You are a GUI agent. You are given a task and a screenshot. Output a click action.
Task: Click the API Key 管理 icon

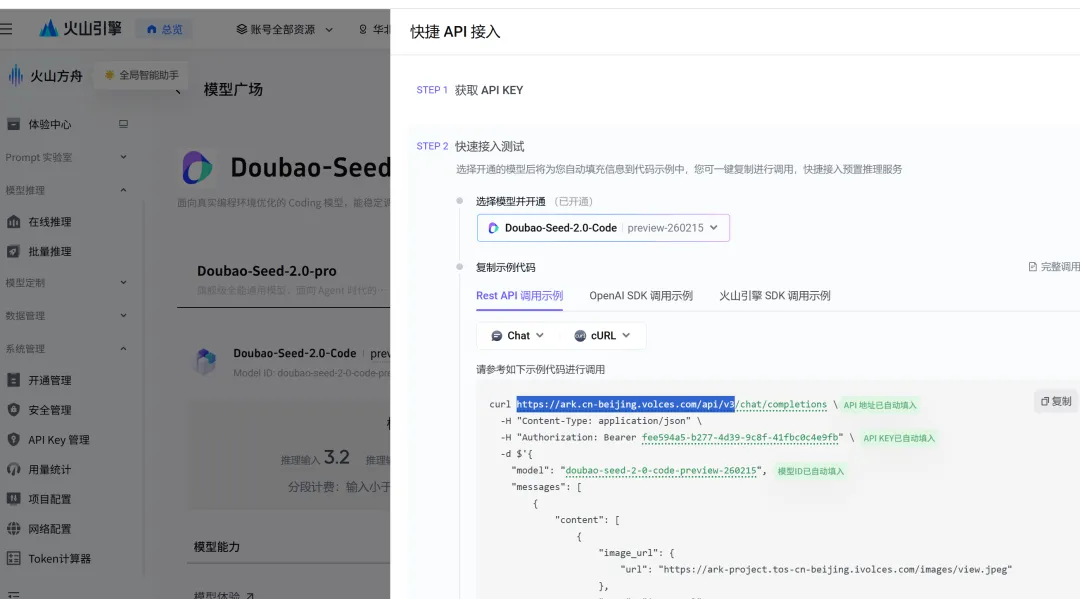coord(13,439)
